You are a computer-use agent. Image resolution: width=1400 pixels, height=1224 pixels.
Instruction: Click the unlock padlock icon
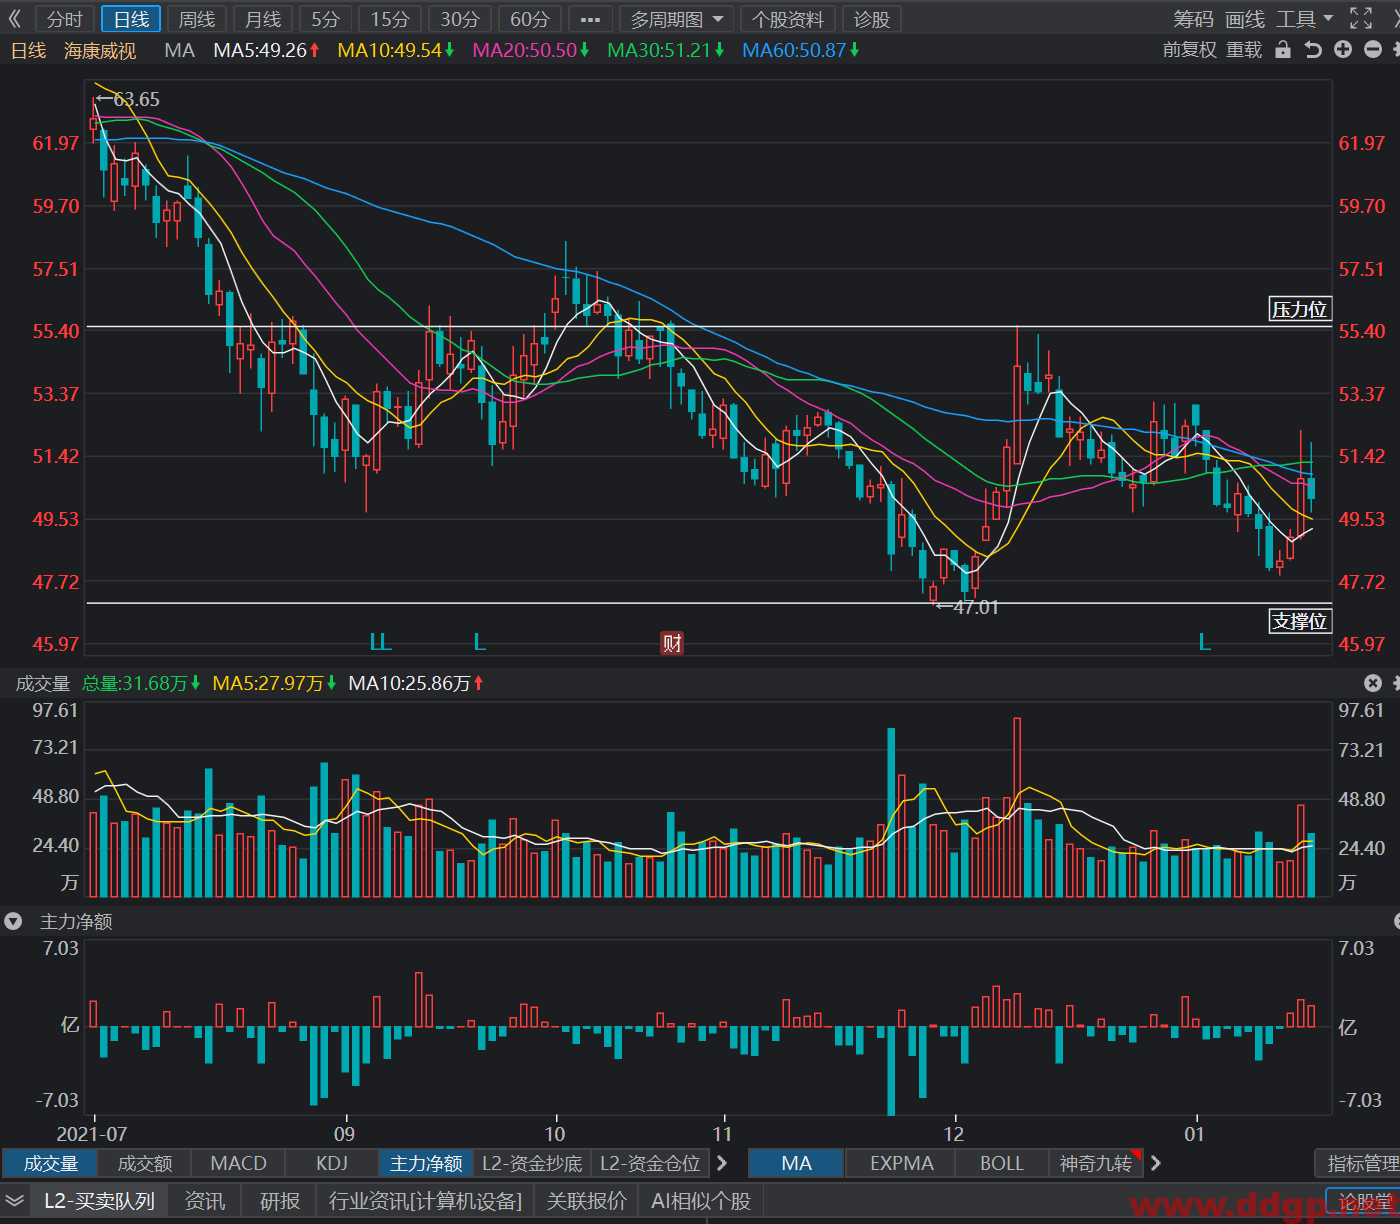(1283, 50)
